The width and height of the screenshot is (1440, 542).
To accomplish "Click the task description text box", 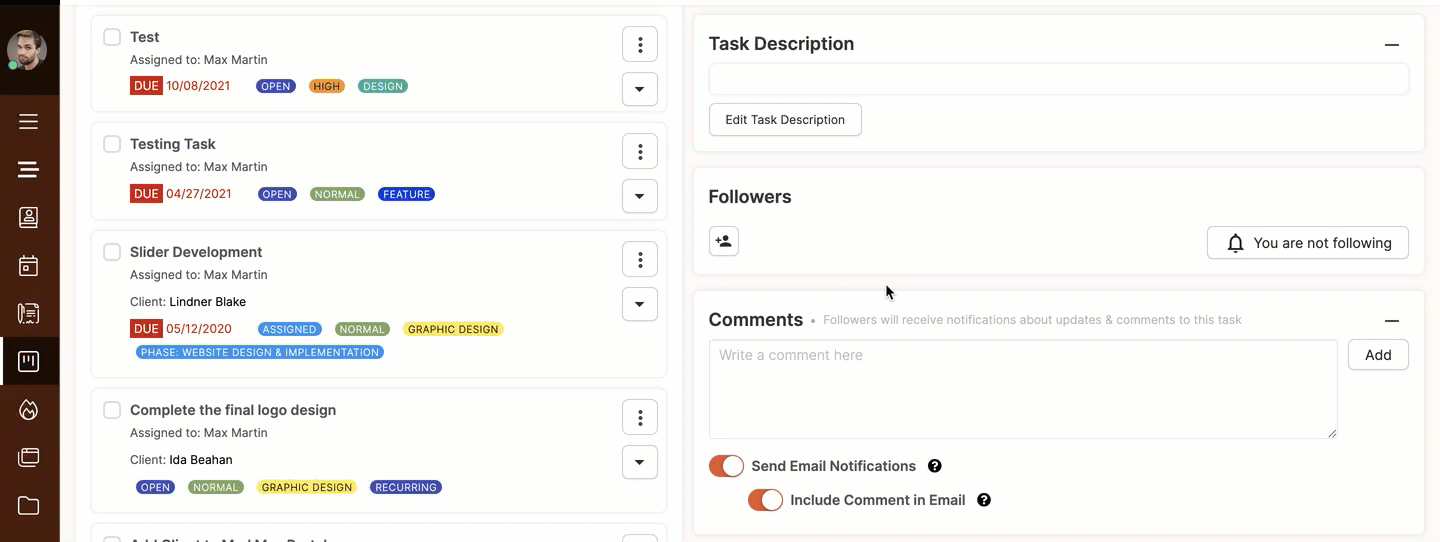I will click(1059, 79).
